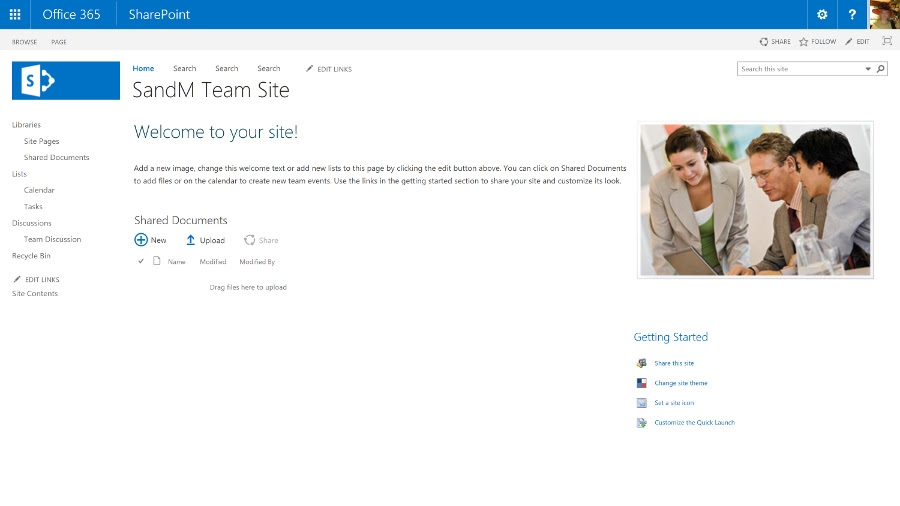Image resolution: width=900 pixels, height=506 pixels.
Task: Click the Customize the Quick Launch link text
Action: point(695,423)
